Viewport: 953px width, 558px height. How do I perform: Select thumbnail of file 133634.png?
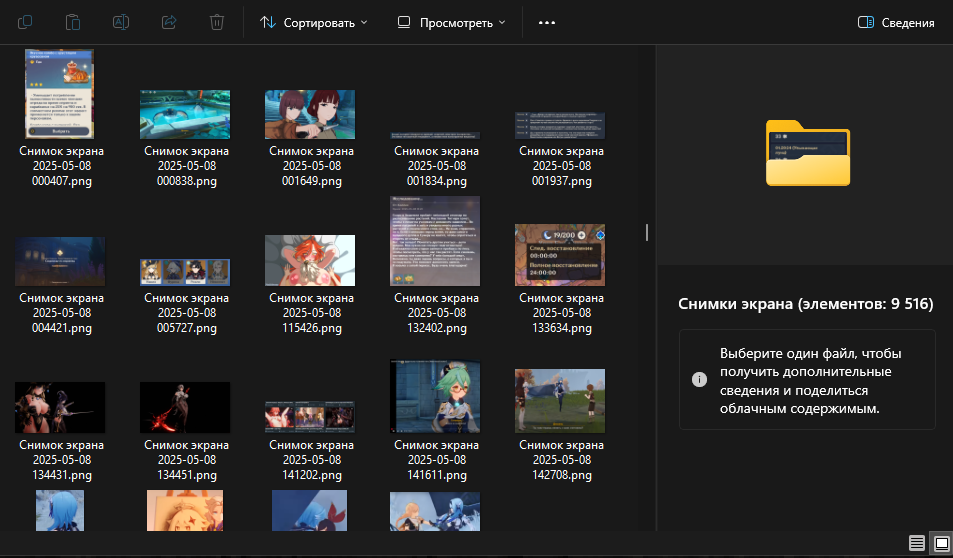click(560, 255)
